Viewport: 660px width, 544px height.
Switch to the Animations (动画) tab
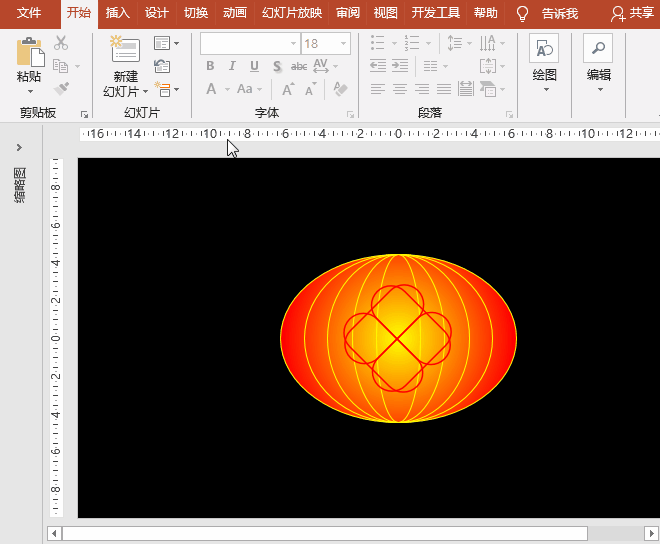click(x=234, y=13)
